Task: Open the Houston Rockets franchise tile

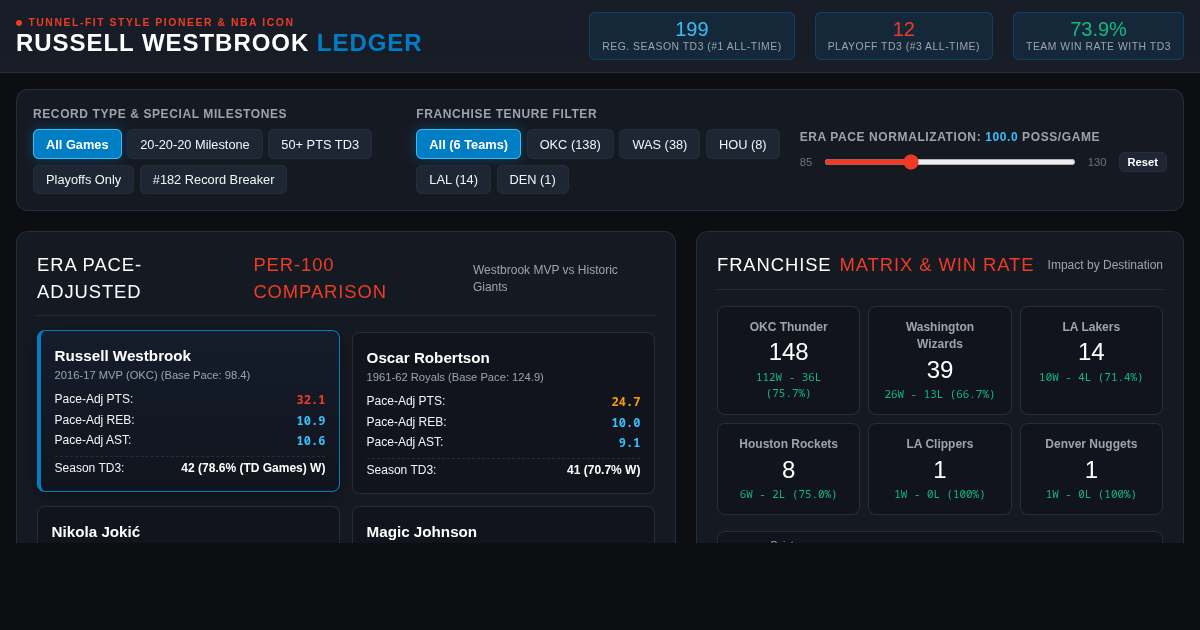Action: [x=789, y=469]
